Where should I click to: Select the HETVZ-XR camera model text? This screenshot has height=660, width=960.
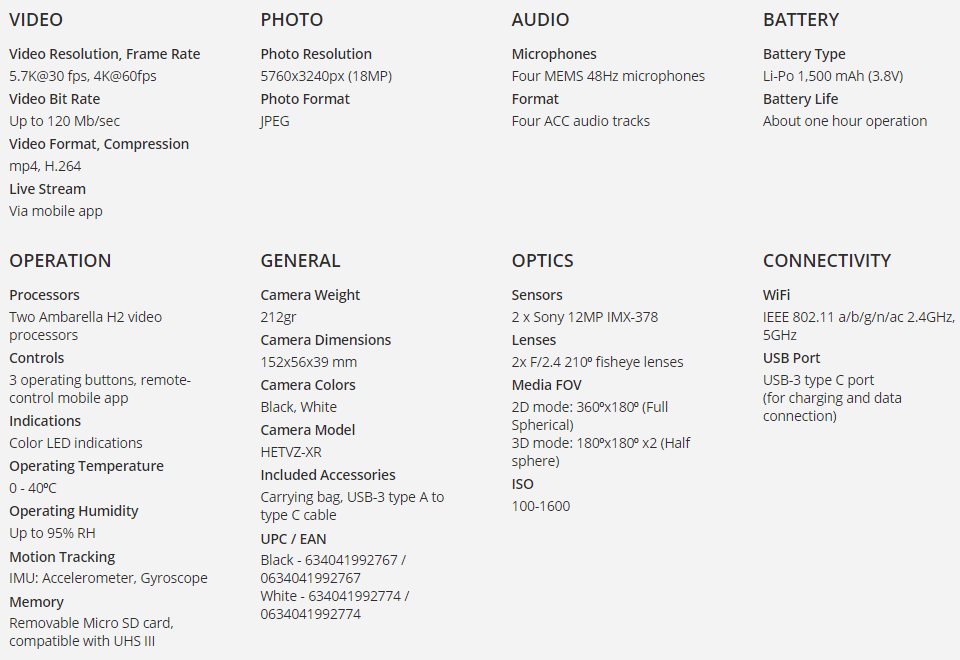[x=291, y=452]
